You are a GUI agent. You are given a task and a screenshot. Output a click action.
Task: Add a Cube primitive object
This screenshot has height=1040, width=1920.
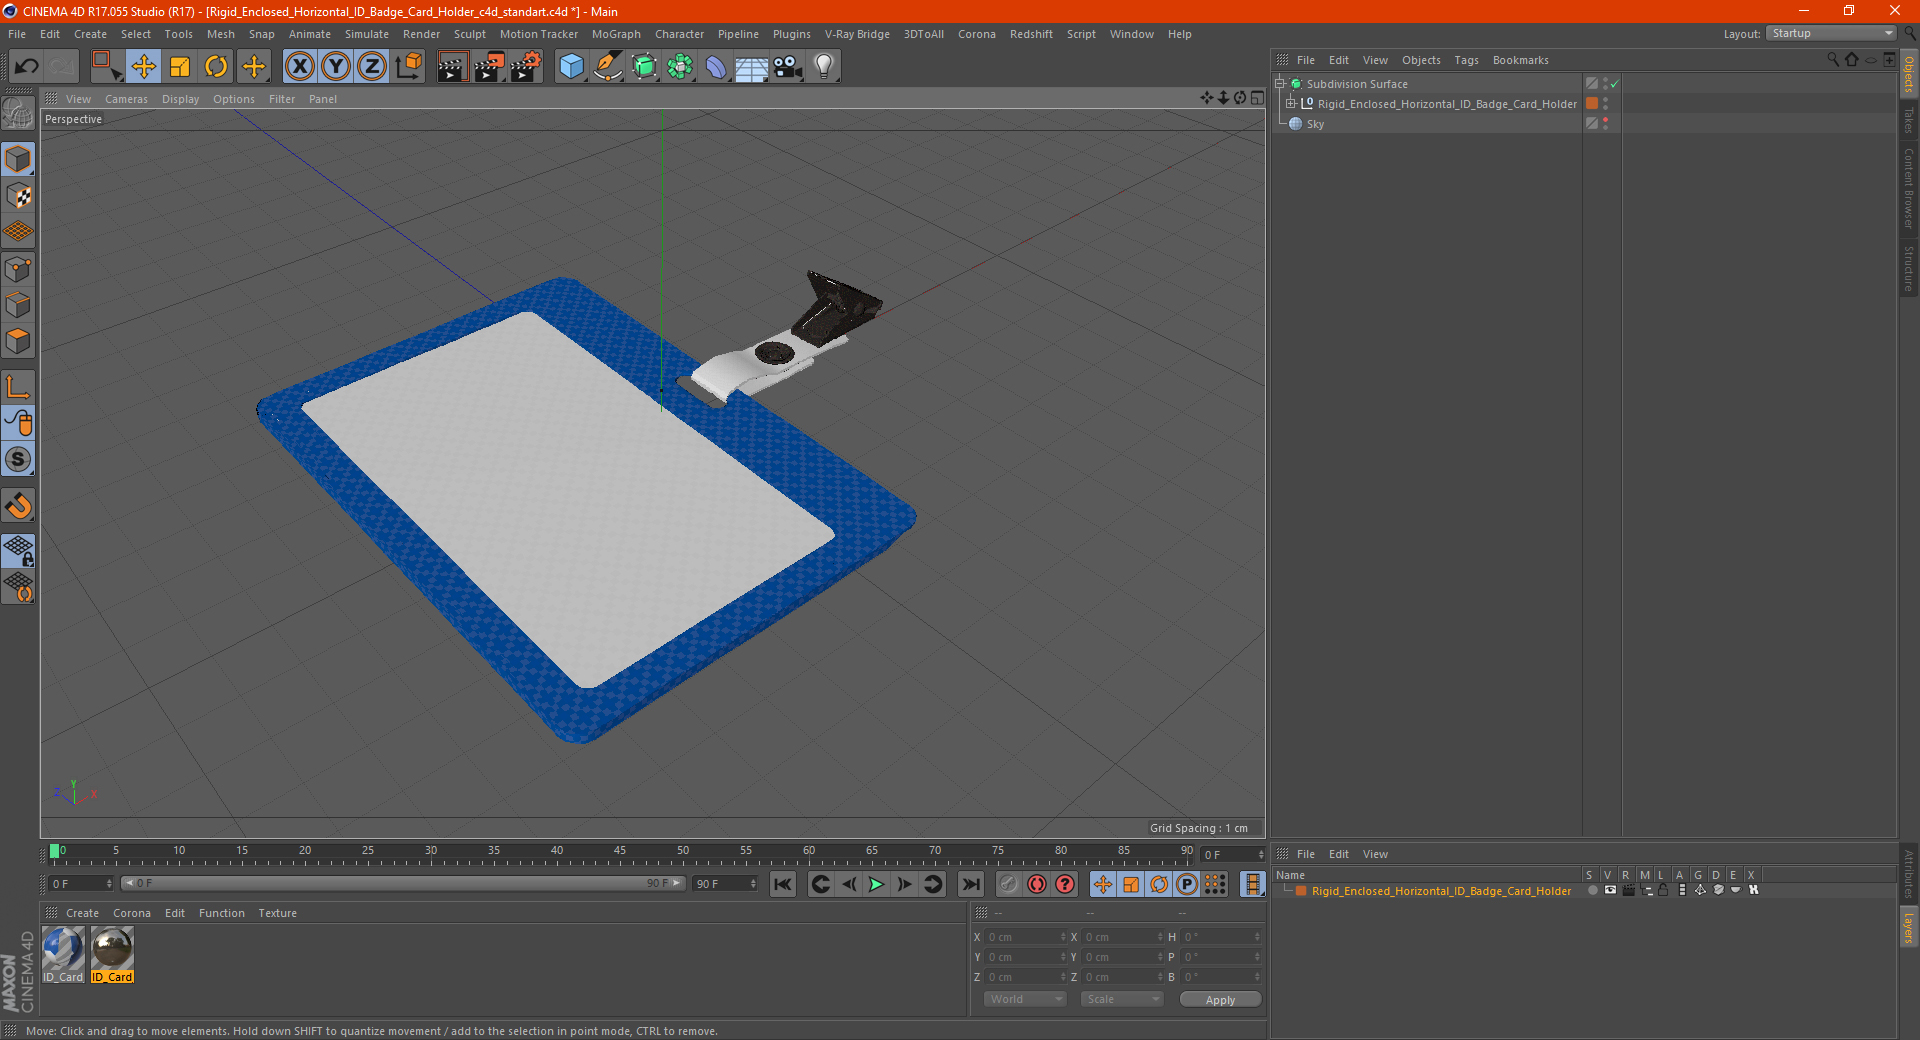point(572,67)
